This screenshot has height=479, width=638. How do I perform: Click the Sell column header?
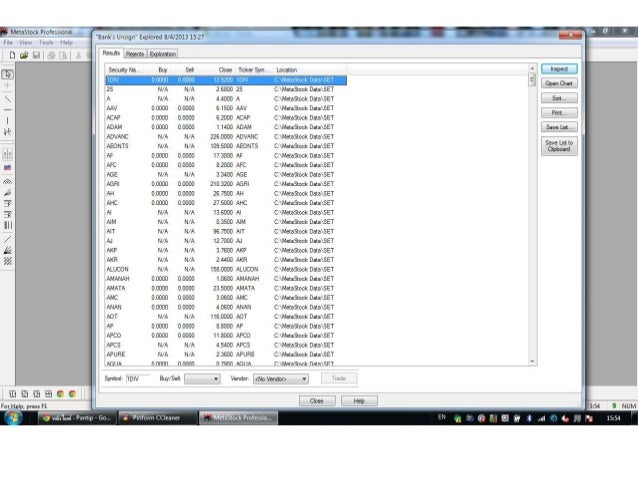[183, 70]
